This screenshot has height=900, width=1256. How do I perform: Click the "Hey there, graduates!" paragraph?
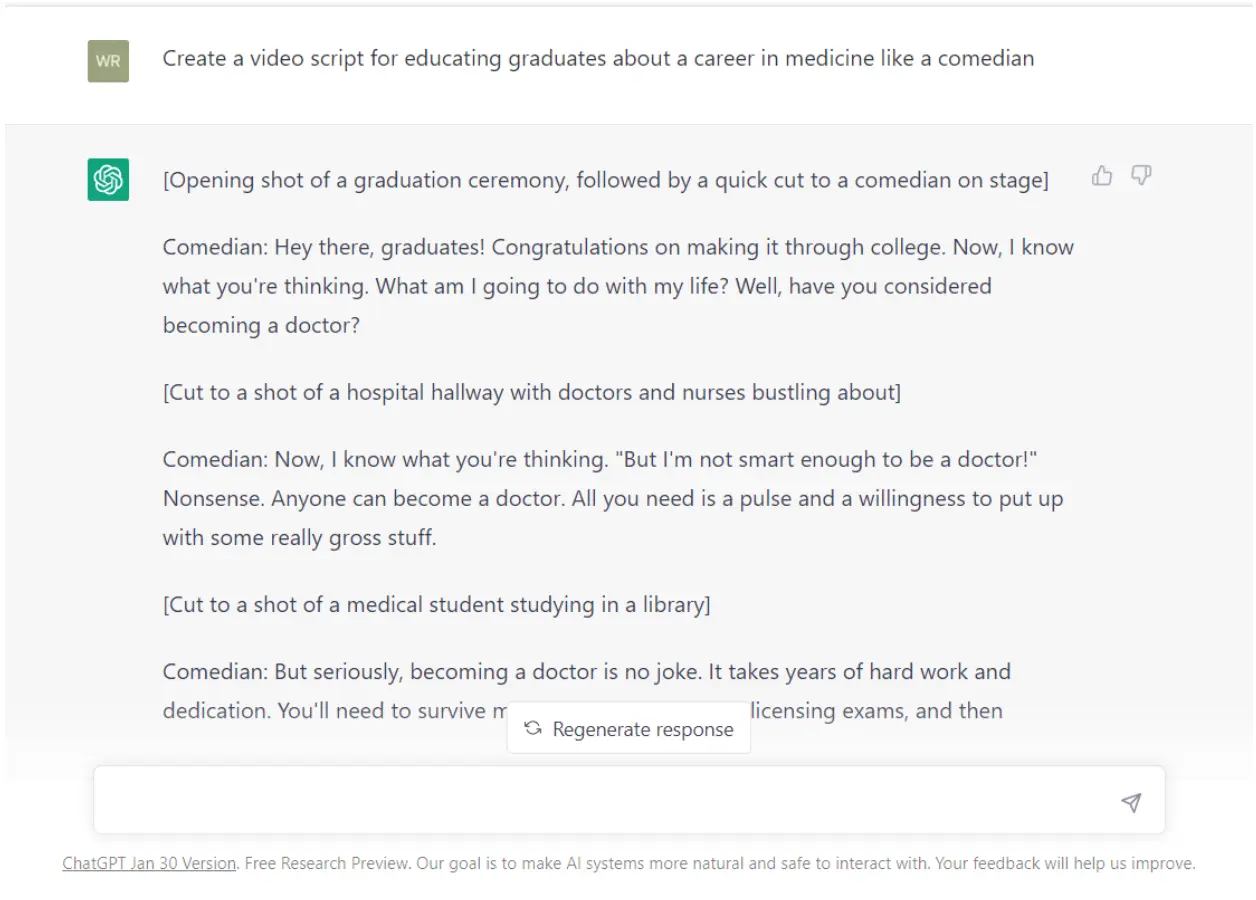(618, 247)
